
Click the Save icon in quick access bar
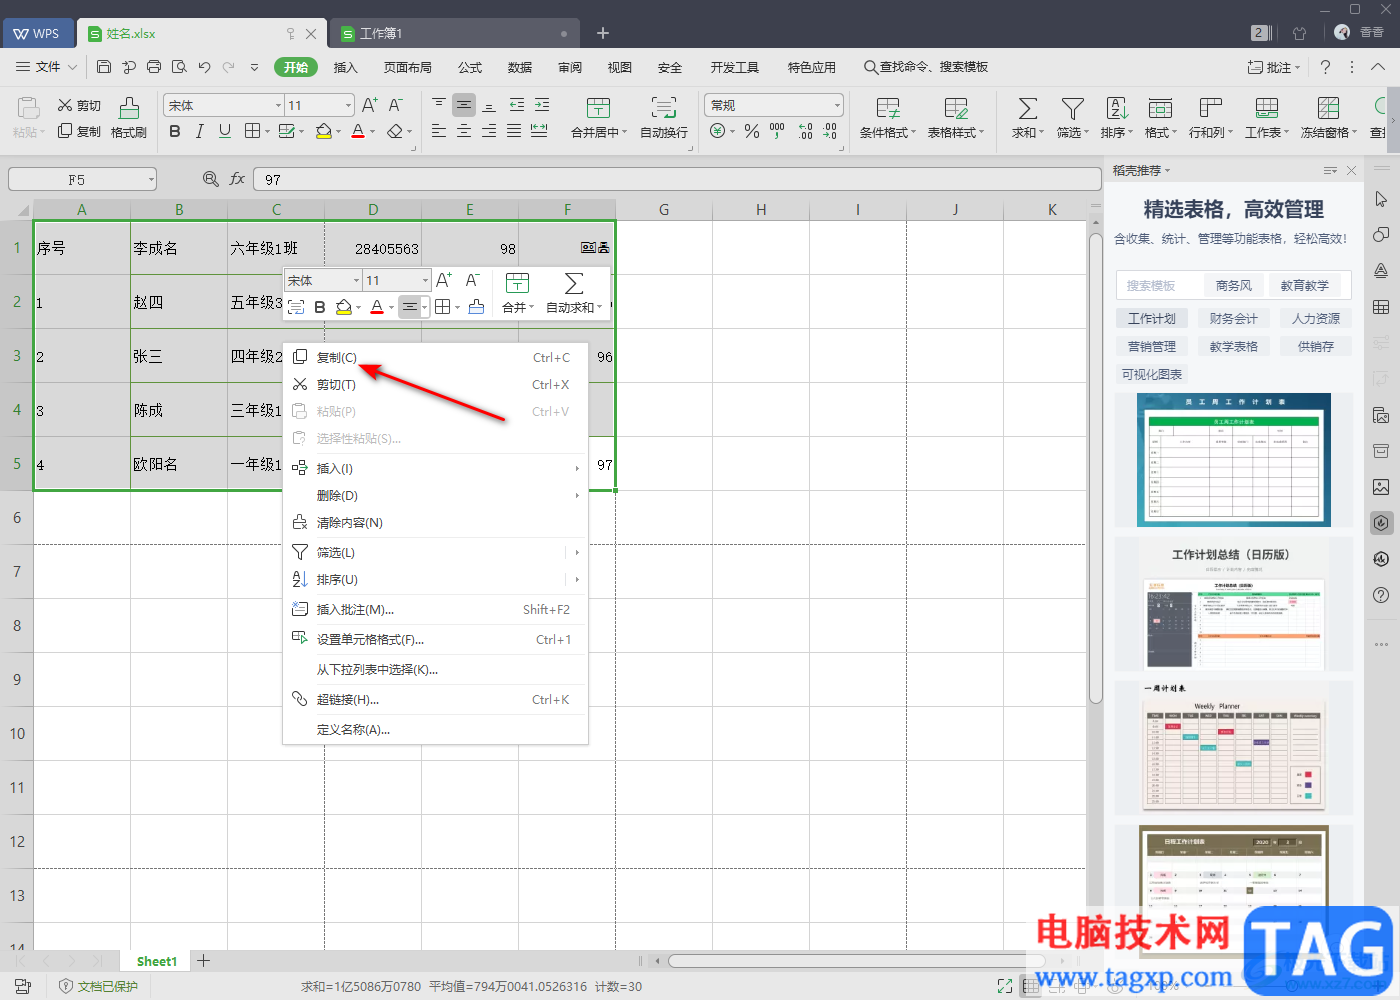tap(104, 67)
